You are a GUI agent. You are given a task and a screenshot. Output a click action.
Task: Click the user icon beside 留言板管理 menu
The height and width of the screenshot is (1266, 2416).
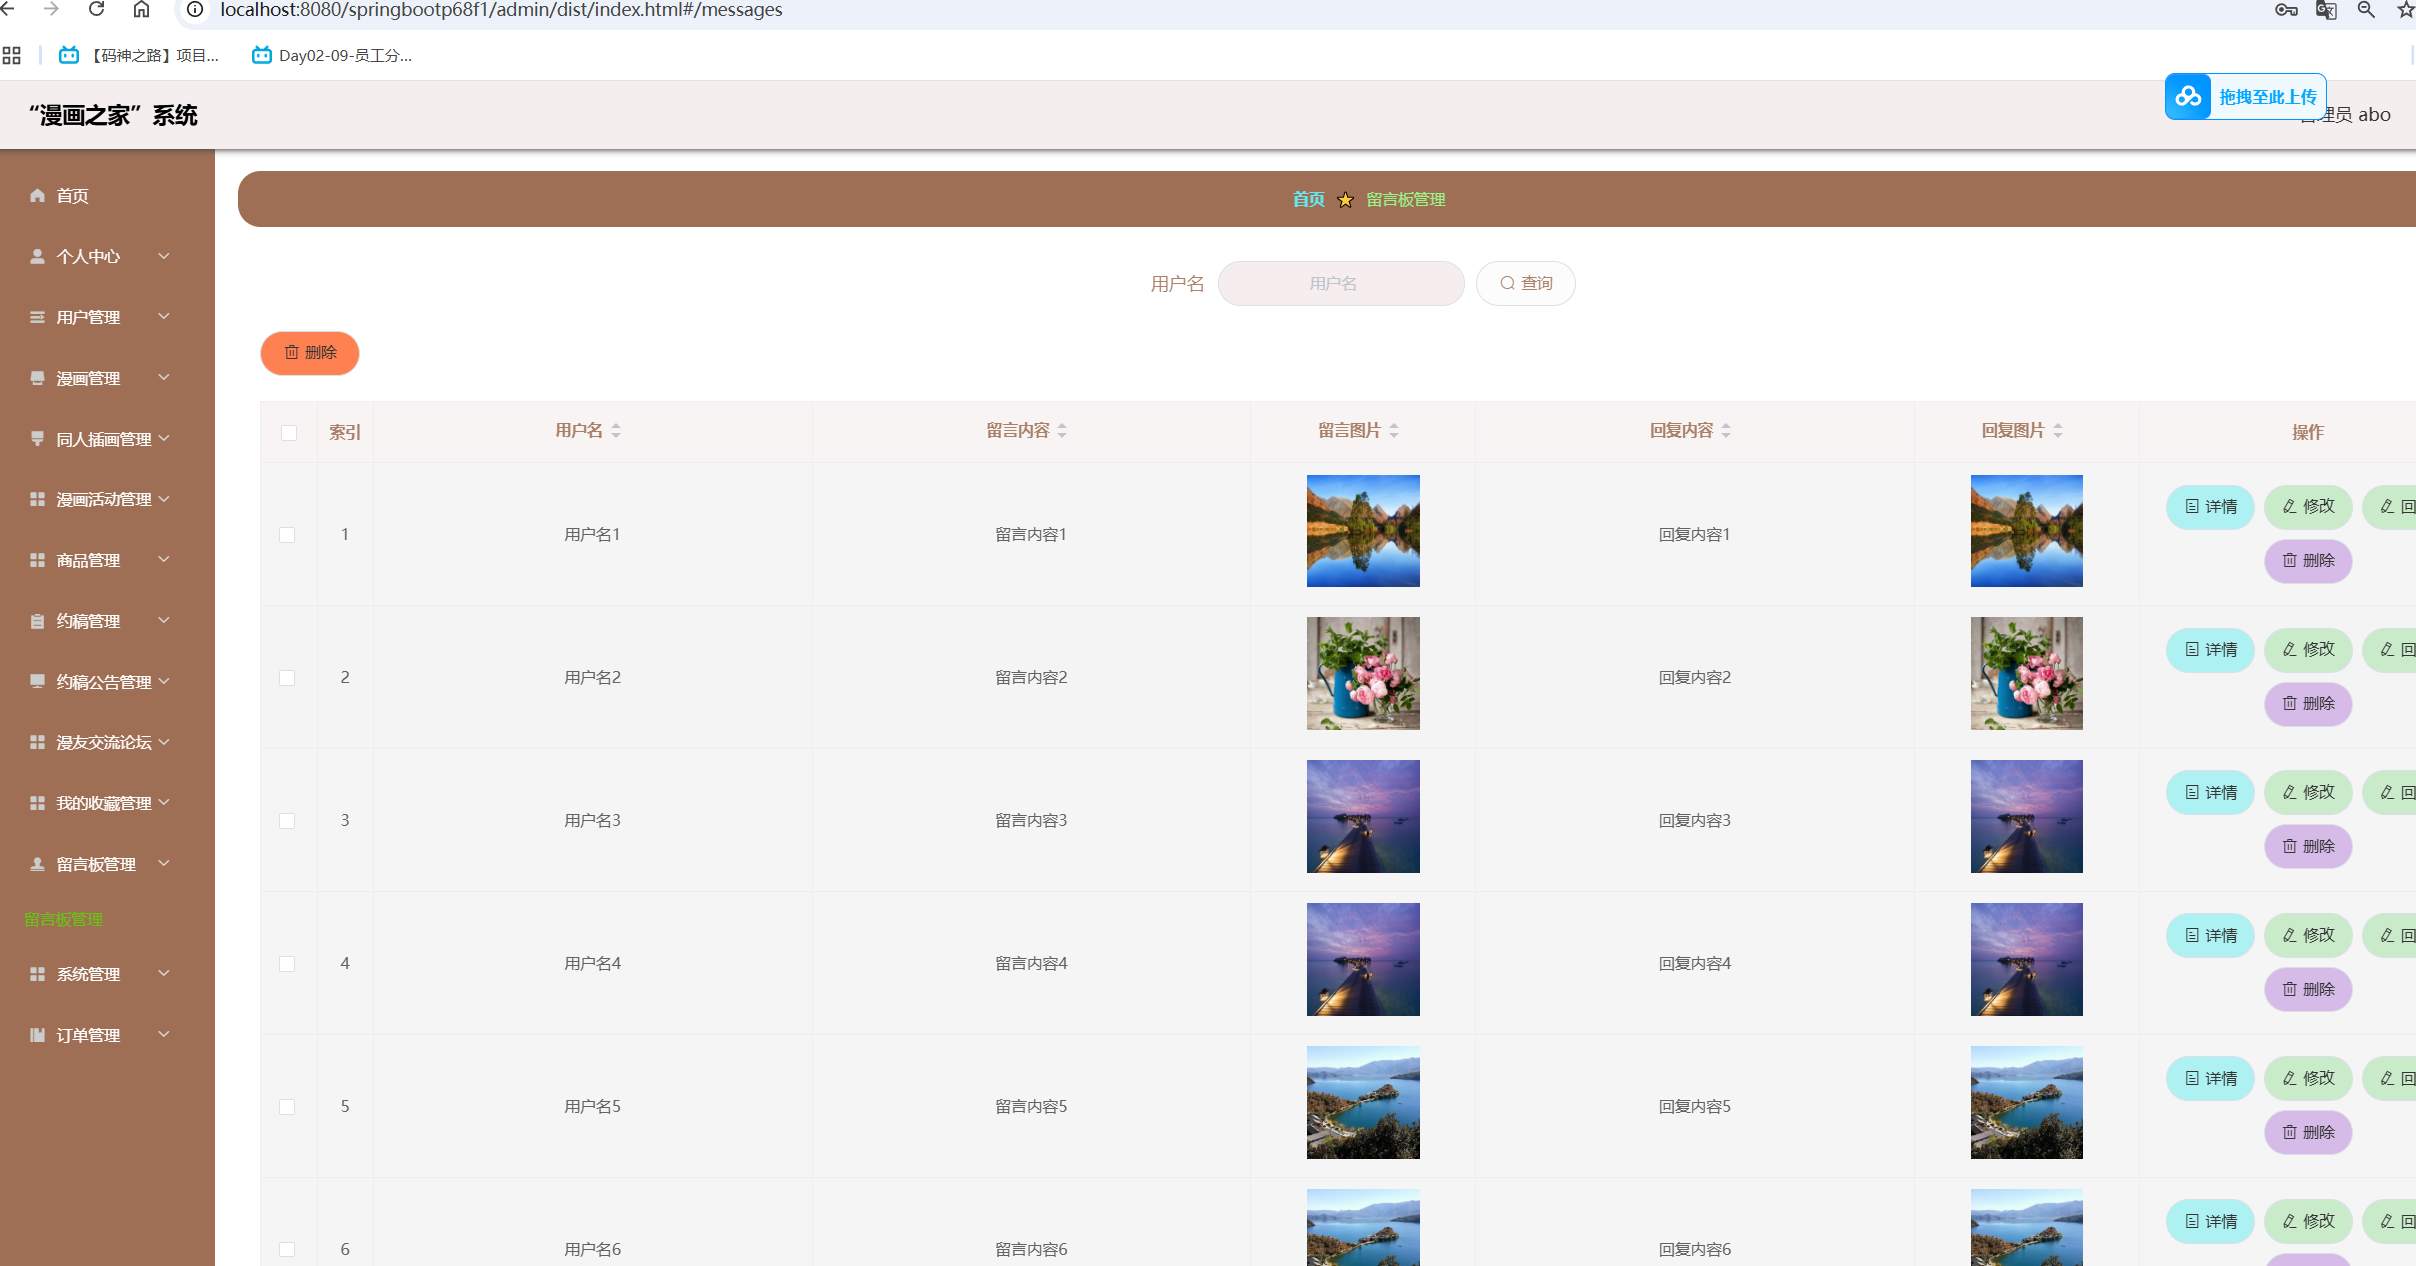(x=37, y=864)
